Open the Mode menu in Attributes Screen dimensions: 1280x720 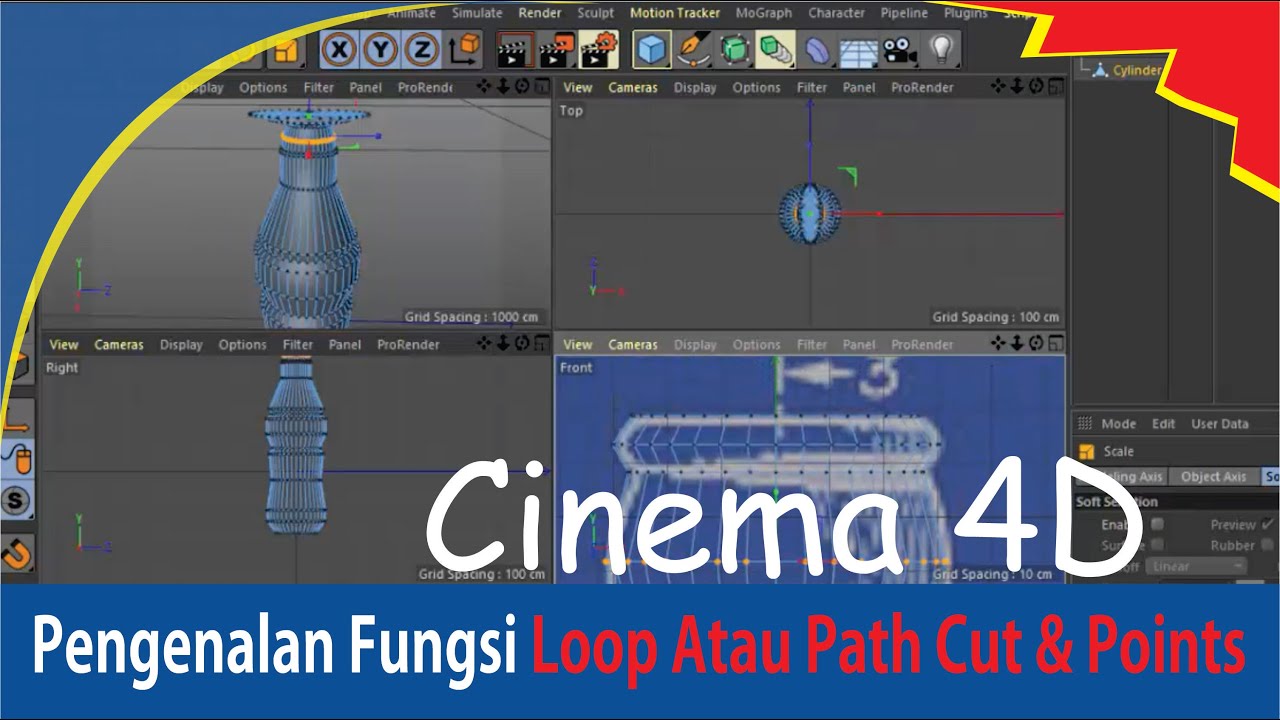coord(1118,423)
